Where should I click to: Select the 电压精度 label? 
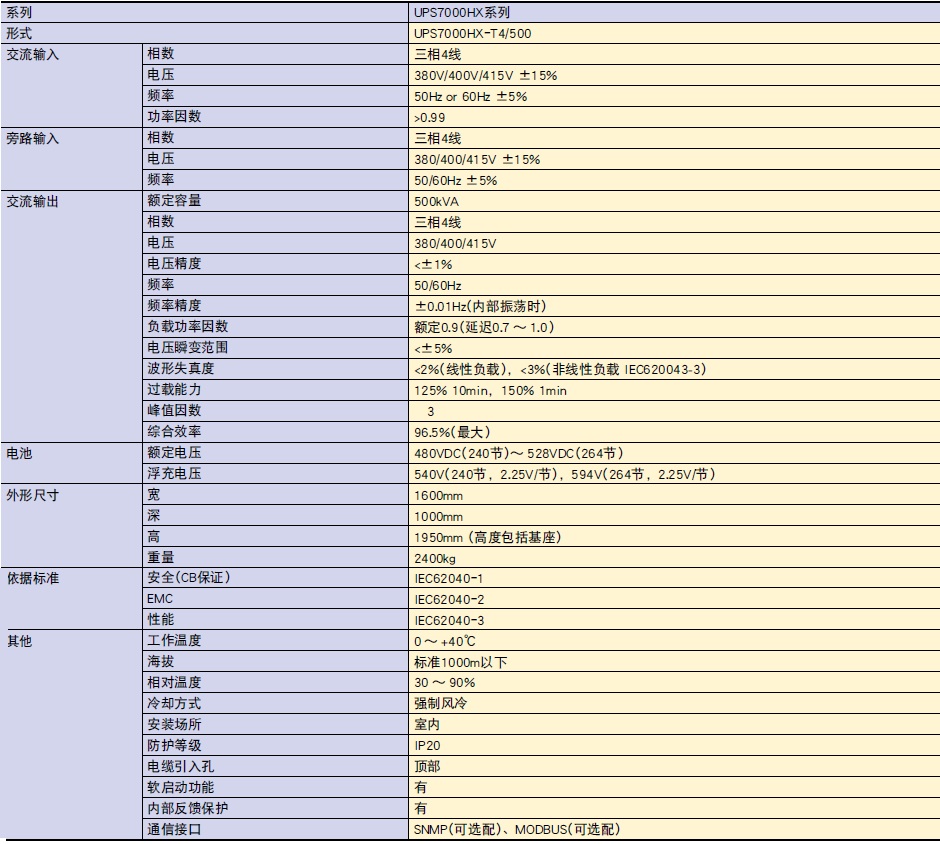[x=174, y=263]
